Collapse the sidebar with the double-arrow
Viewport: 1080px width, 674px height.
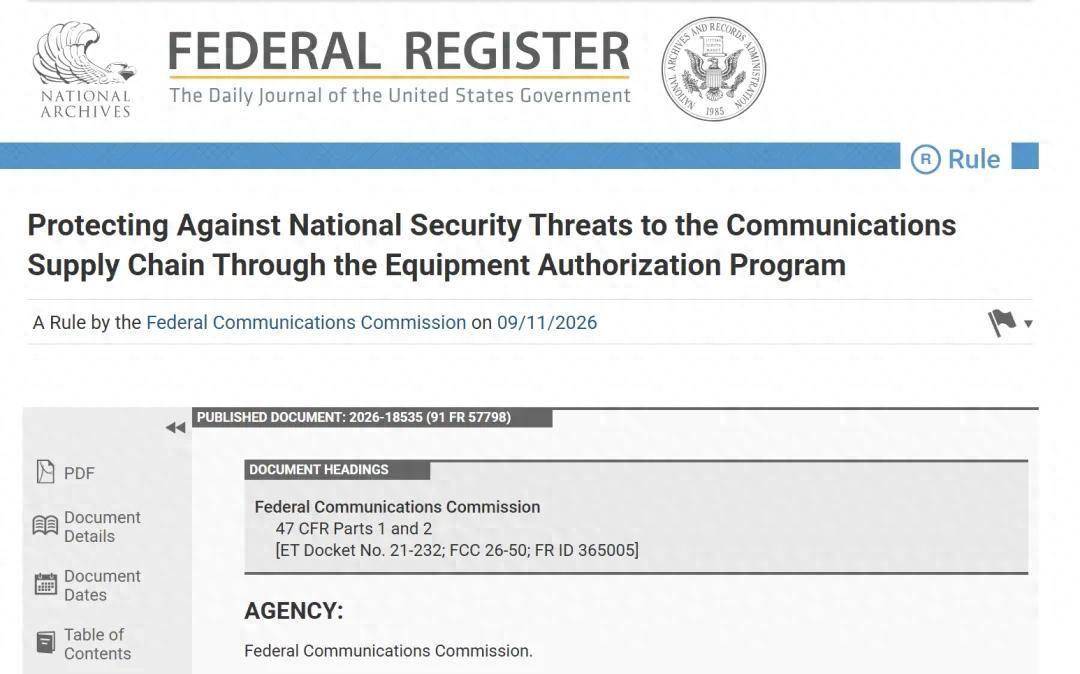(176, 428)
